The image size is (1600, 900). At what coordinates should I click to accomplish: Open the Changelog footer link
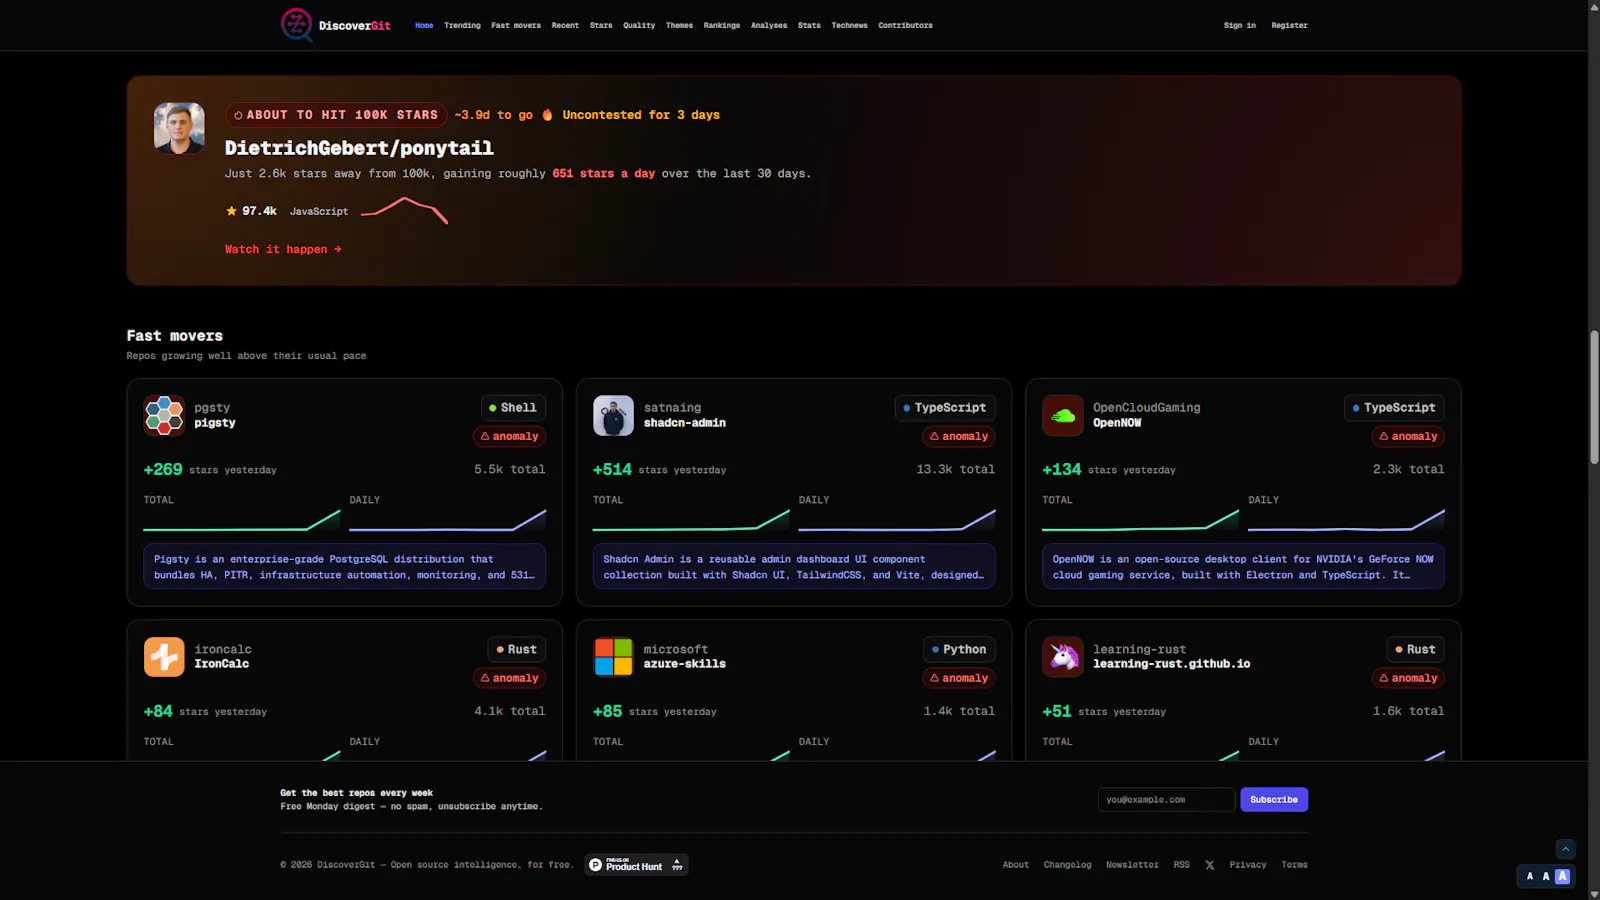tap(1068, 865)
